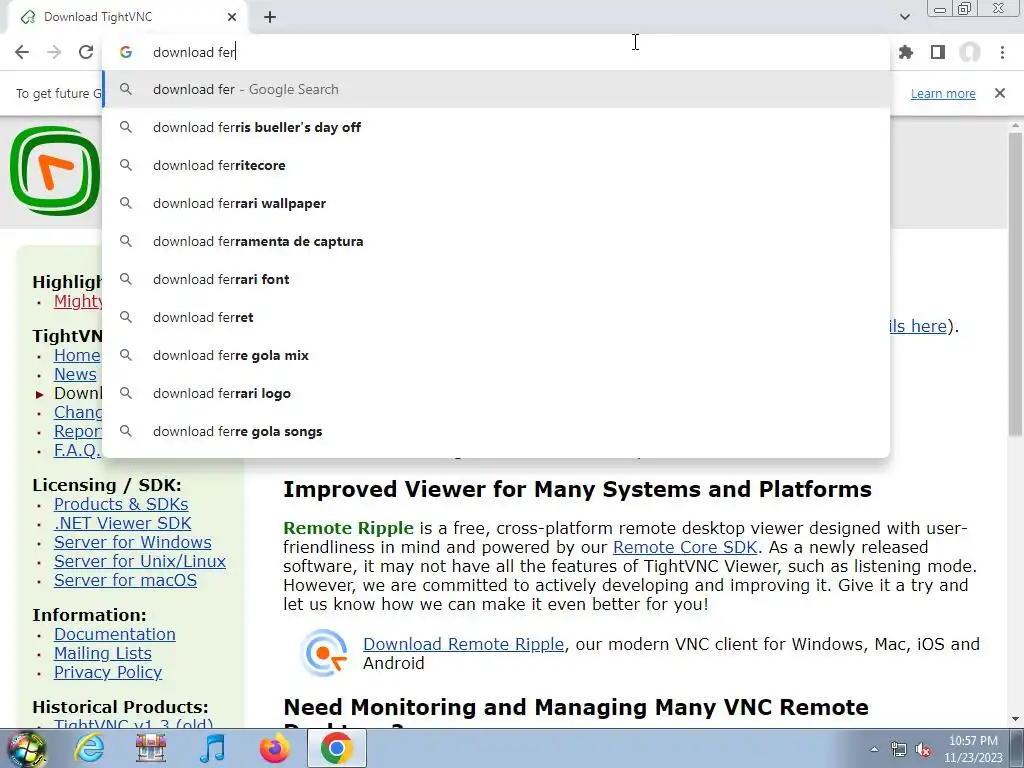Click the Learn more link

tap(943, 93)
